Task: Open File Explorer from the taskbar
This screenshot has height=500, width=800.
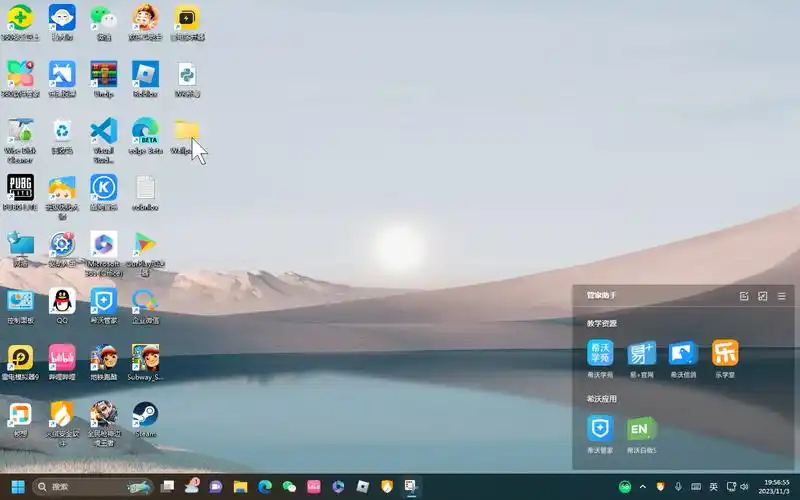Action: (240, 487)
